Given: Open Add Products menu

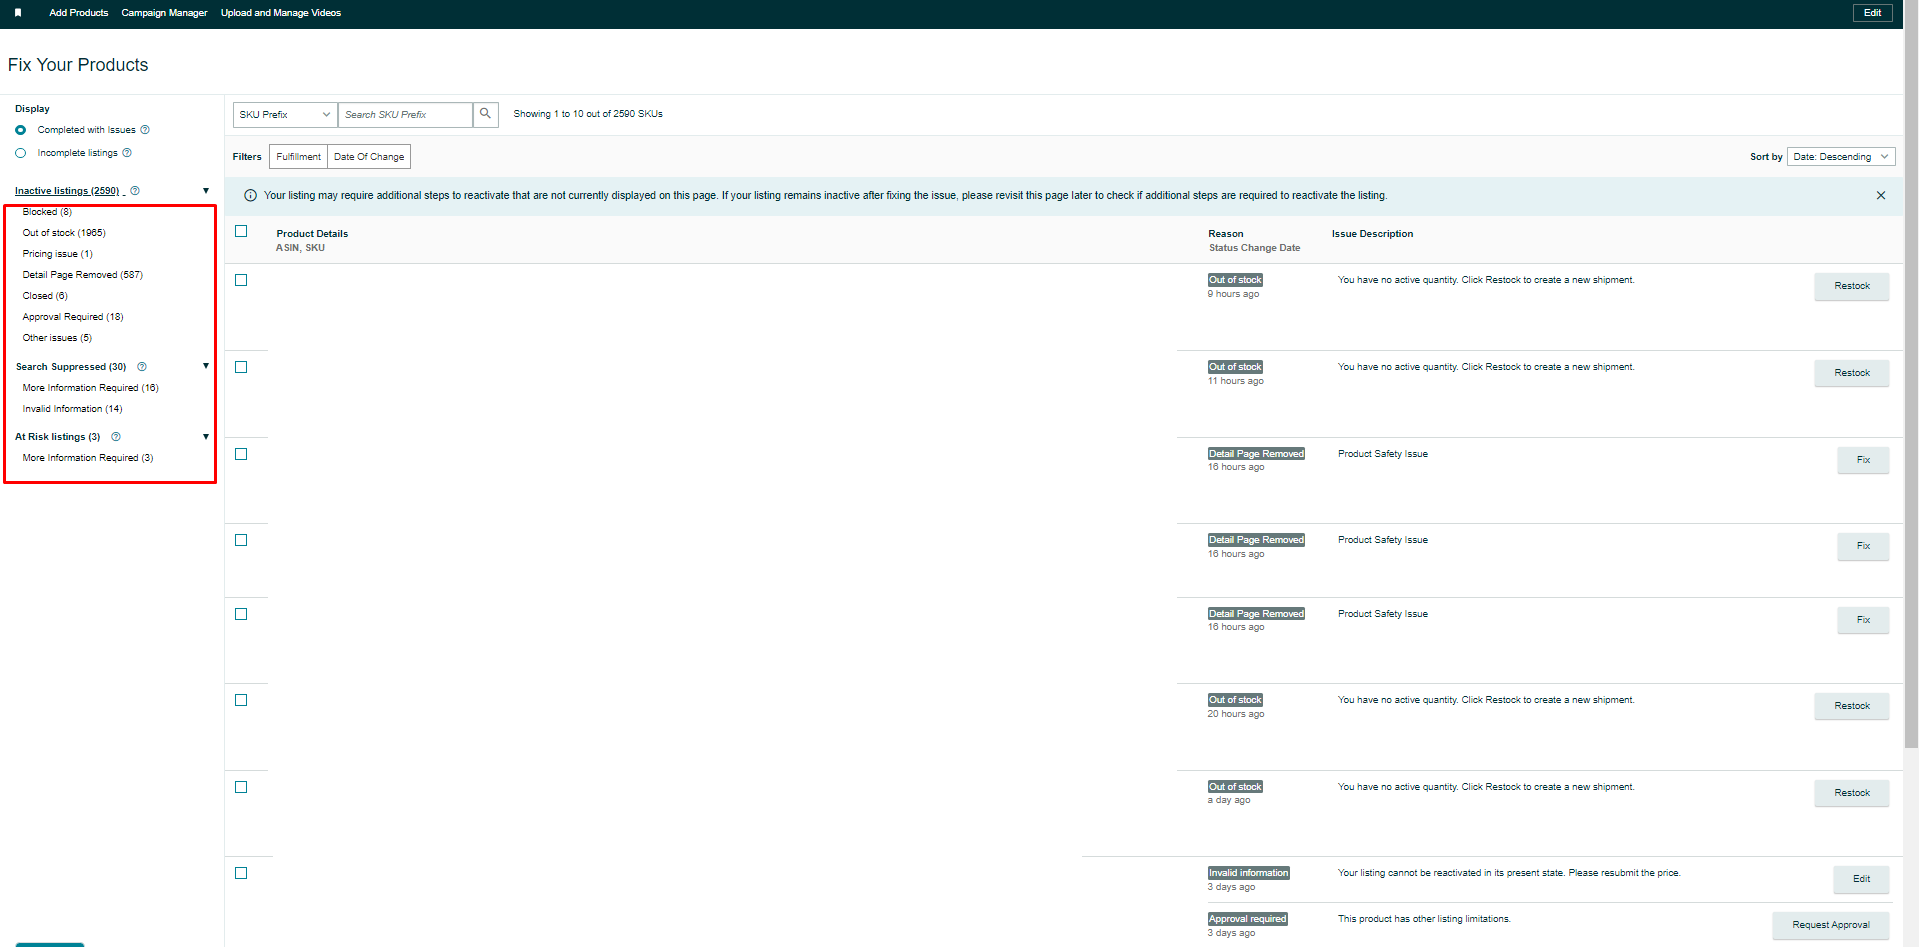Looking at the screenshot, I should click(79, 13).
